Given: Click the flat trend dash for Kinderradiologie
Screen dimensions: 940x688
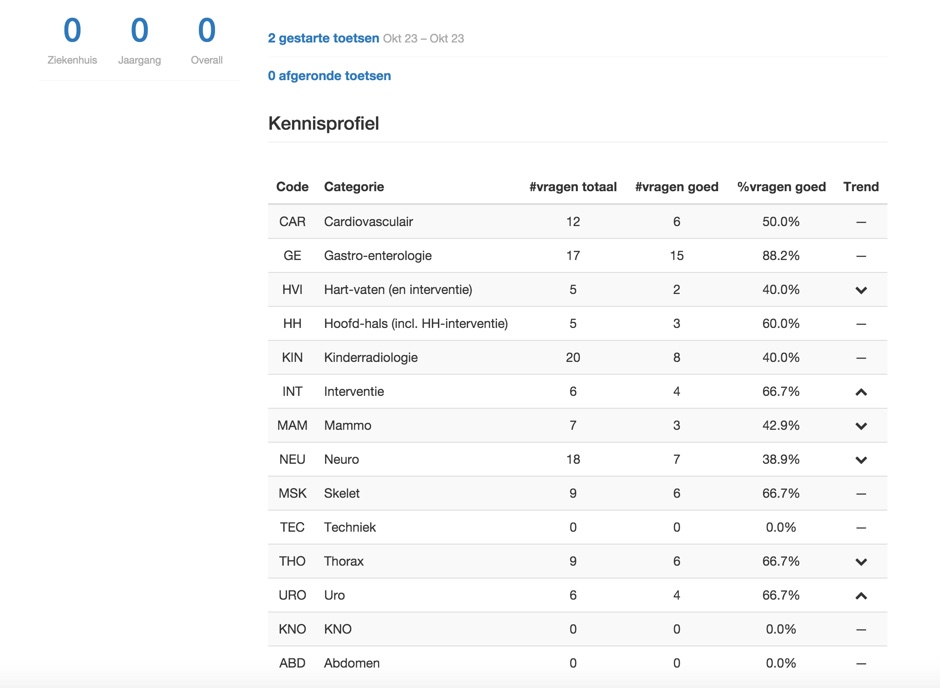Looking at the screenshot, I should [x=860, y=358].
